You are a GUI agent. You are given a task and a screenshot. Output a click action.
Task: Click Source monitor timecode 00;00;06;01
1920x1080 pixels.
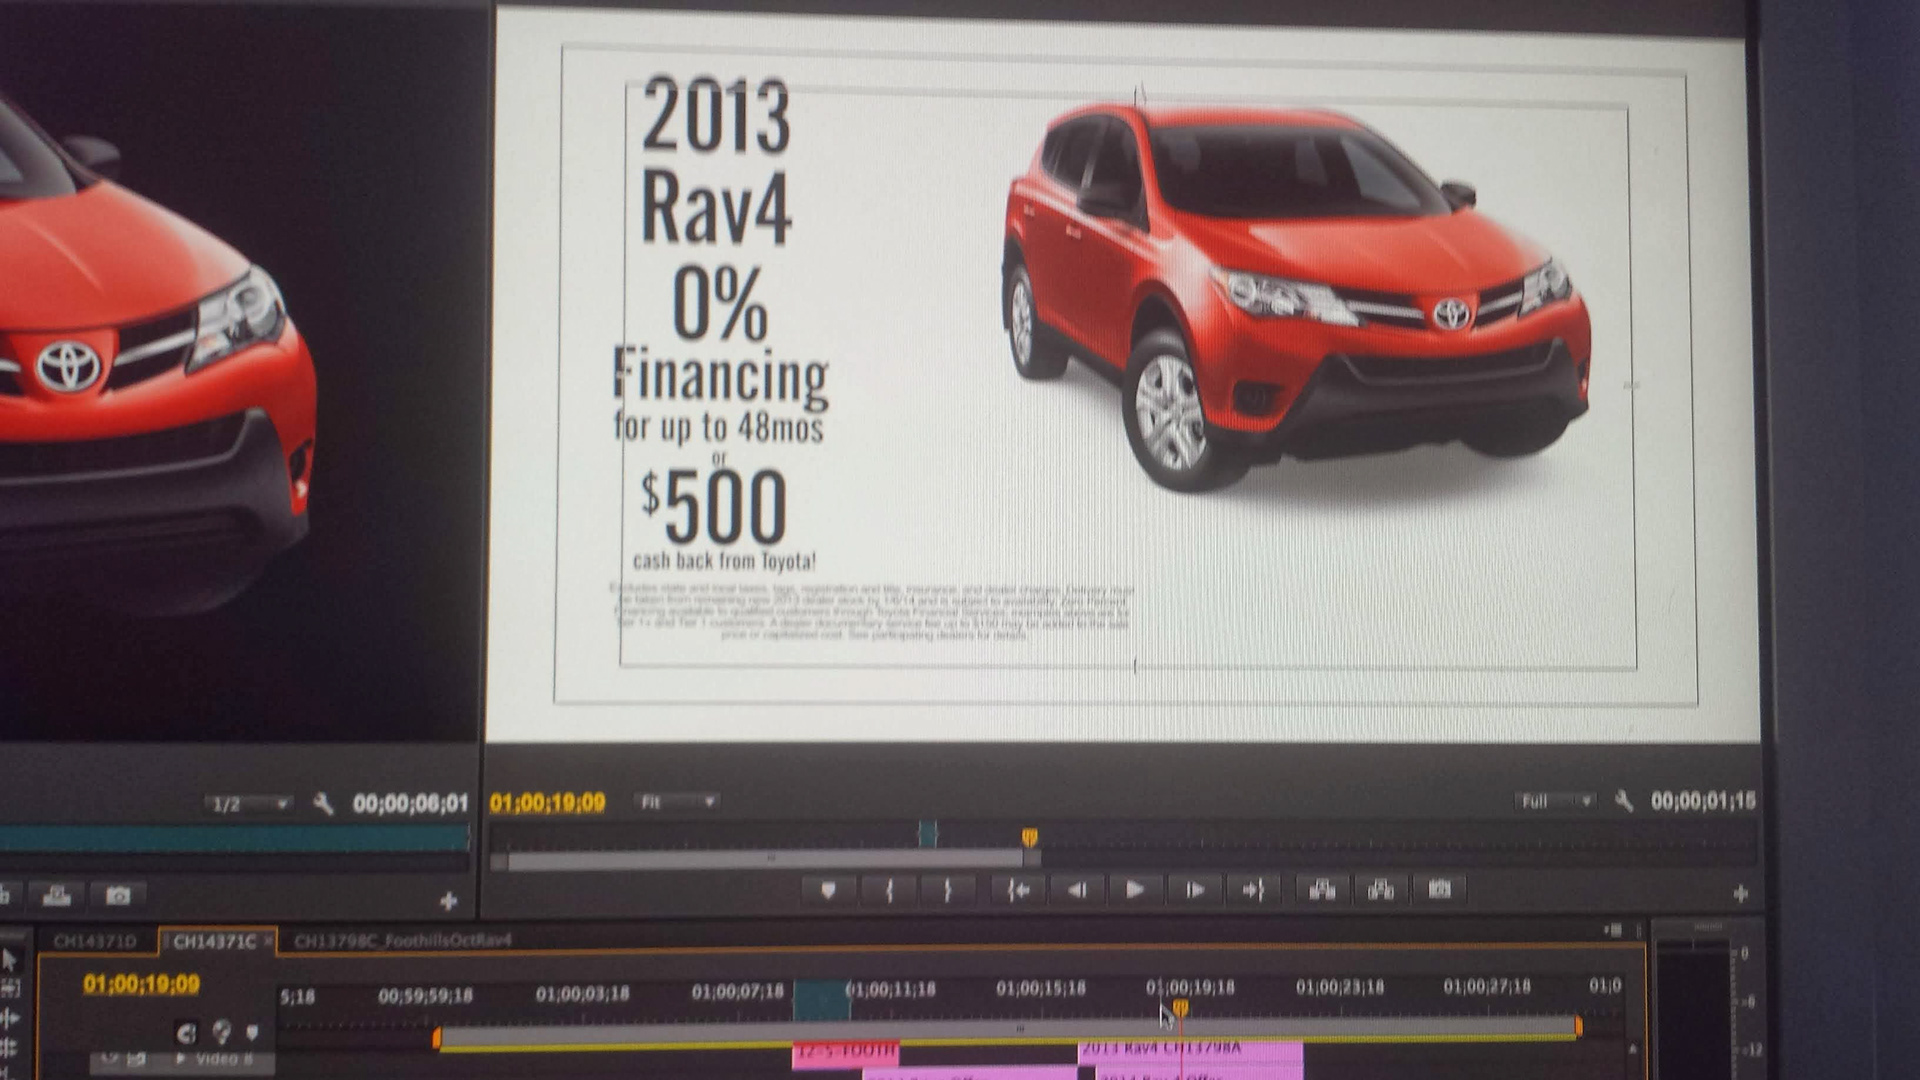410,803
